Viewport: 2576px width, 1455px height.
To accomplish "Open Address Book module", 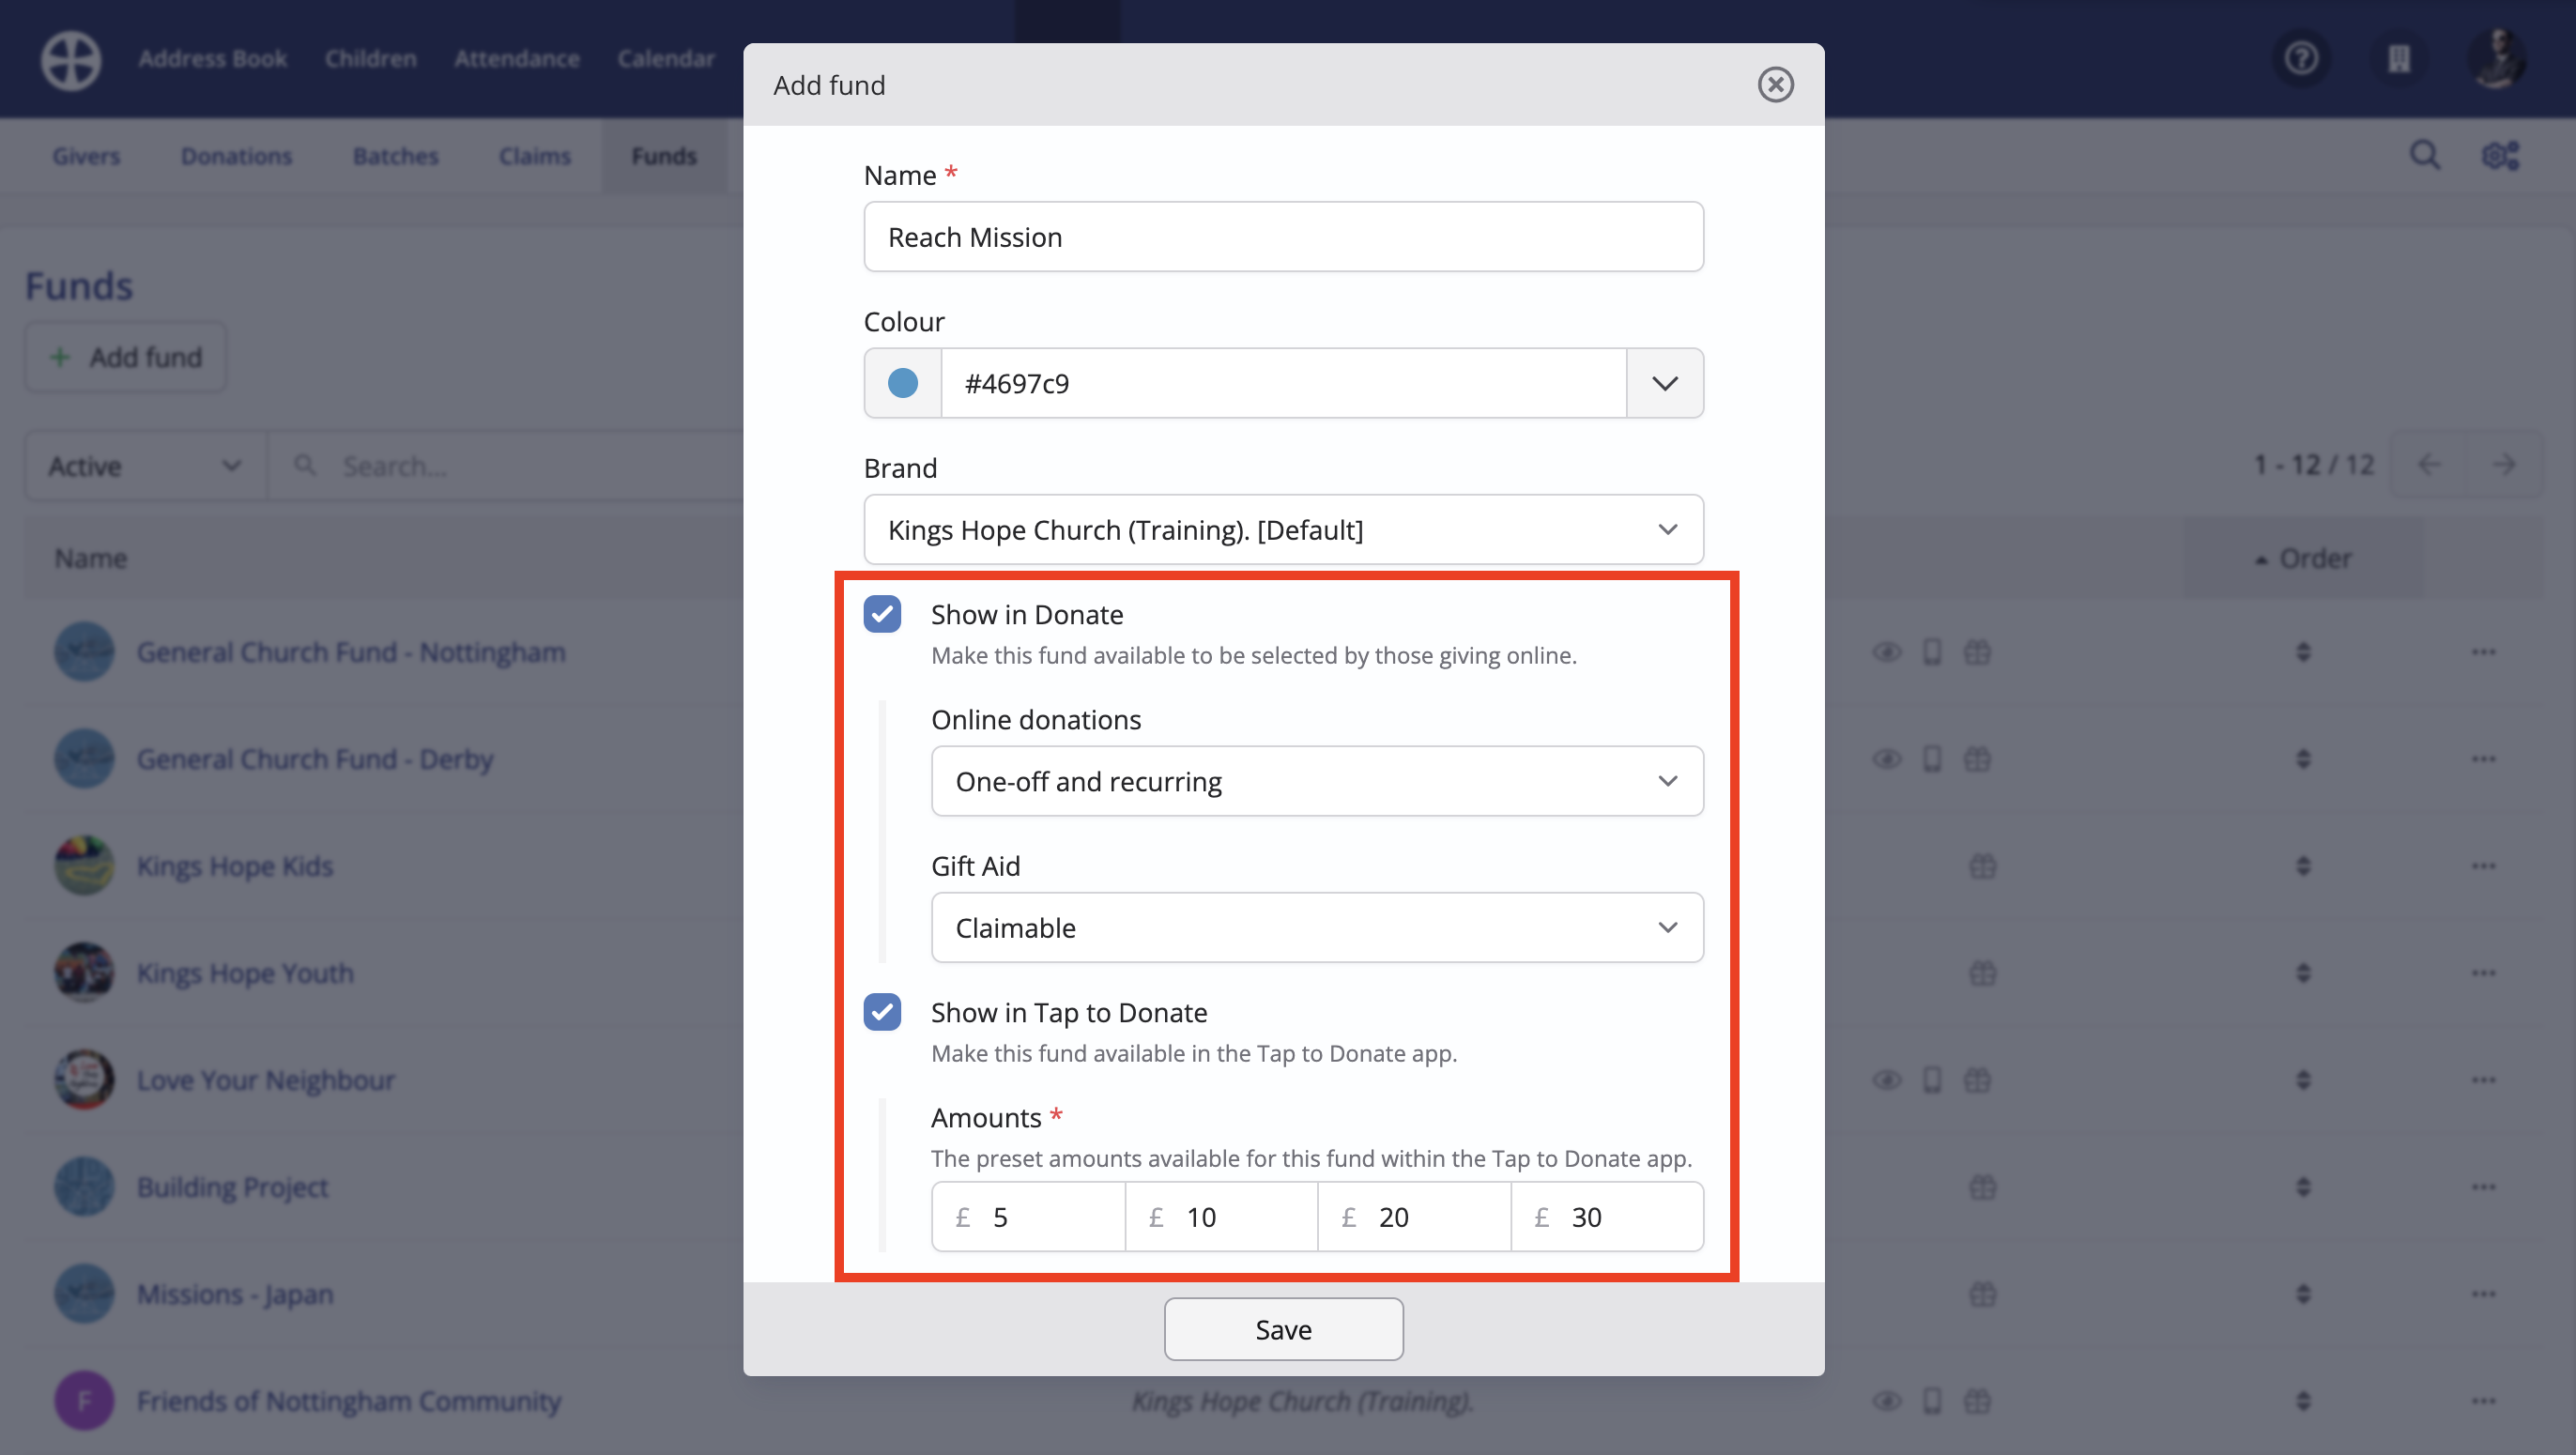I will point(212,58).
